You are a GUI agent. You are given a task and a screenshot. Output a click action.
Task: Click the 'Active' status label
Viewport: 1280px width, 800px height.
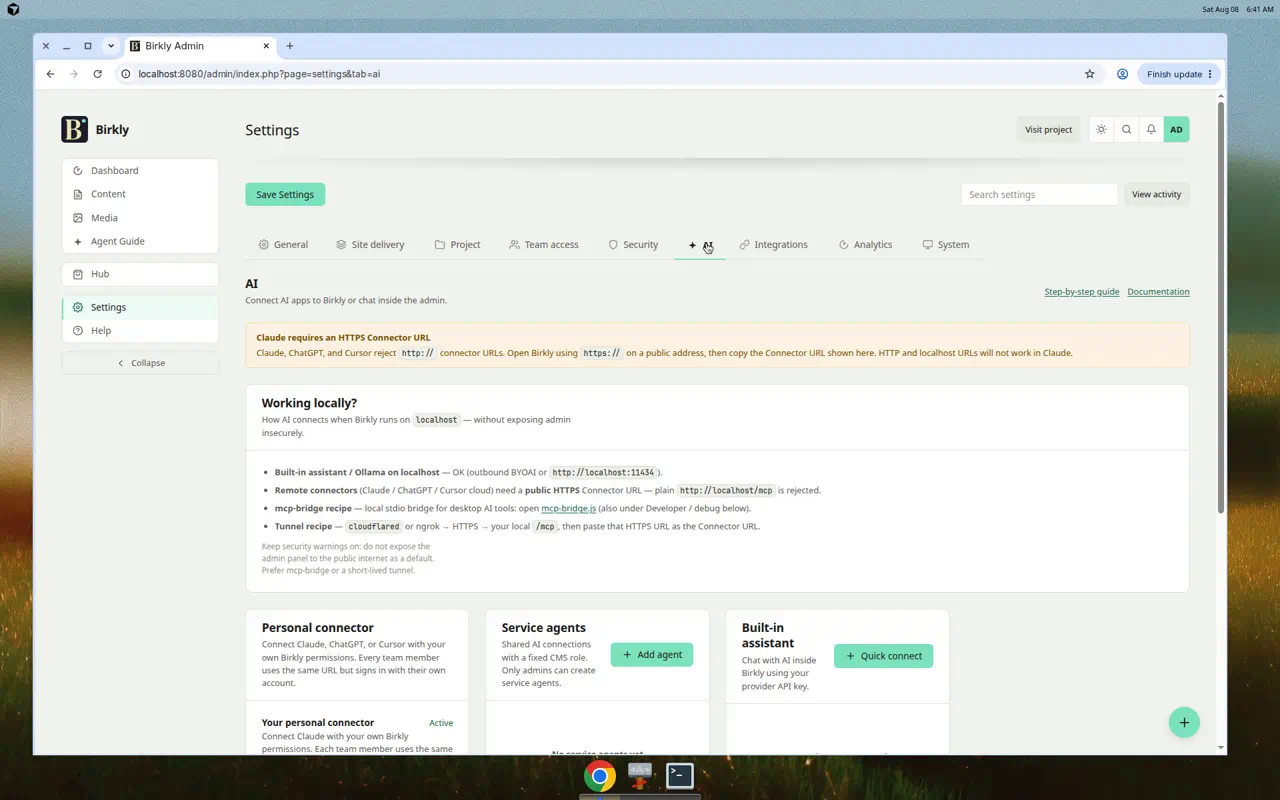pyautogui.click(x=441, y=723)
